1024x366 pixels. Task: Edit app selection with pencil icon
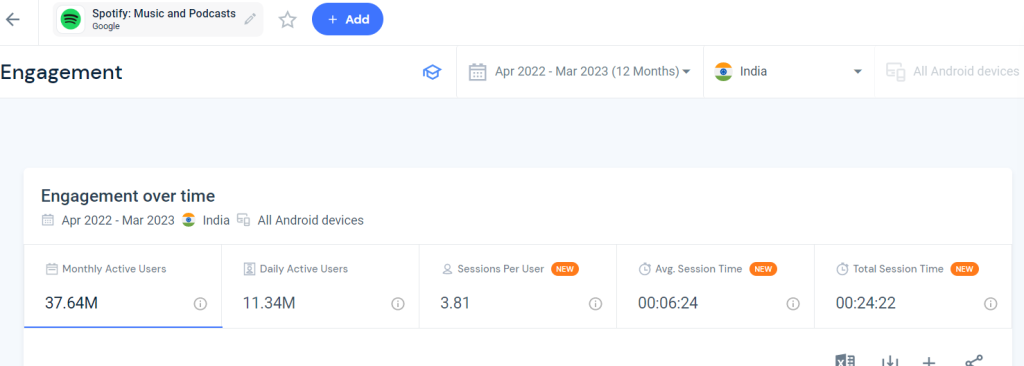(249, 20)
